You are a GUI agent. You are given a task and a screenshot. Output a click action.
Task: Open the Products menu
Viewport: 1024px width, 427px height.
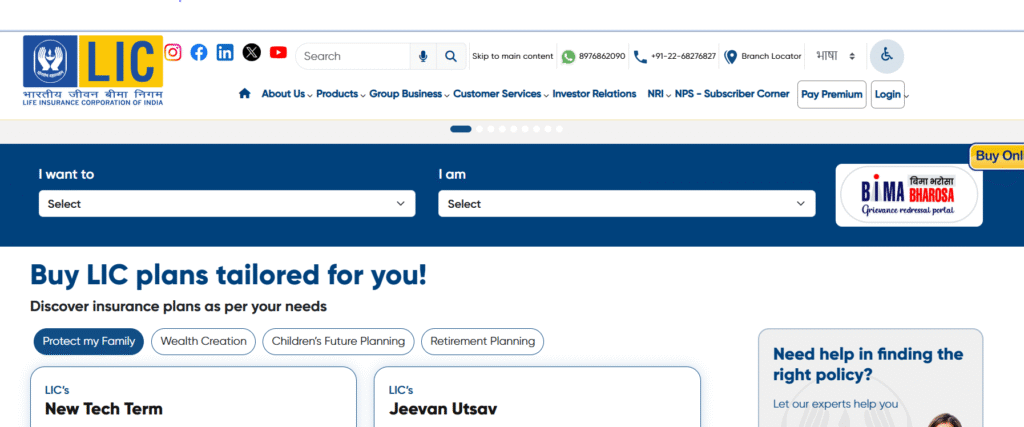[340, 94]
